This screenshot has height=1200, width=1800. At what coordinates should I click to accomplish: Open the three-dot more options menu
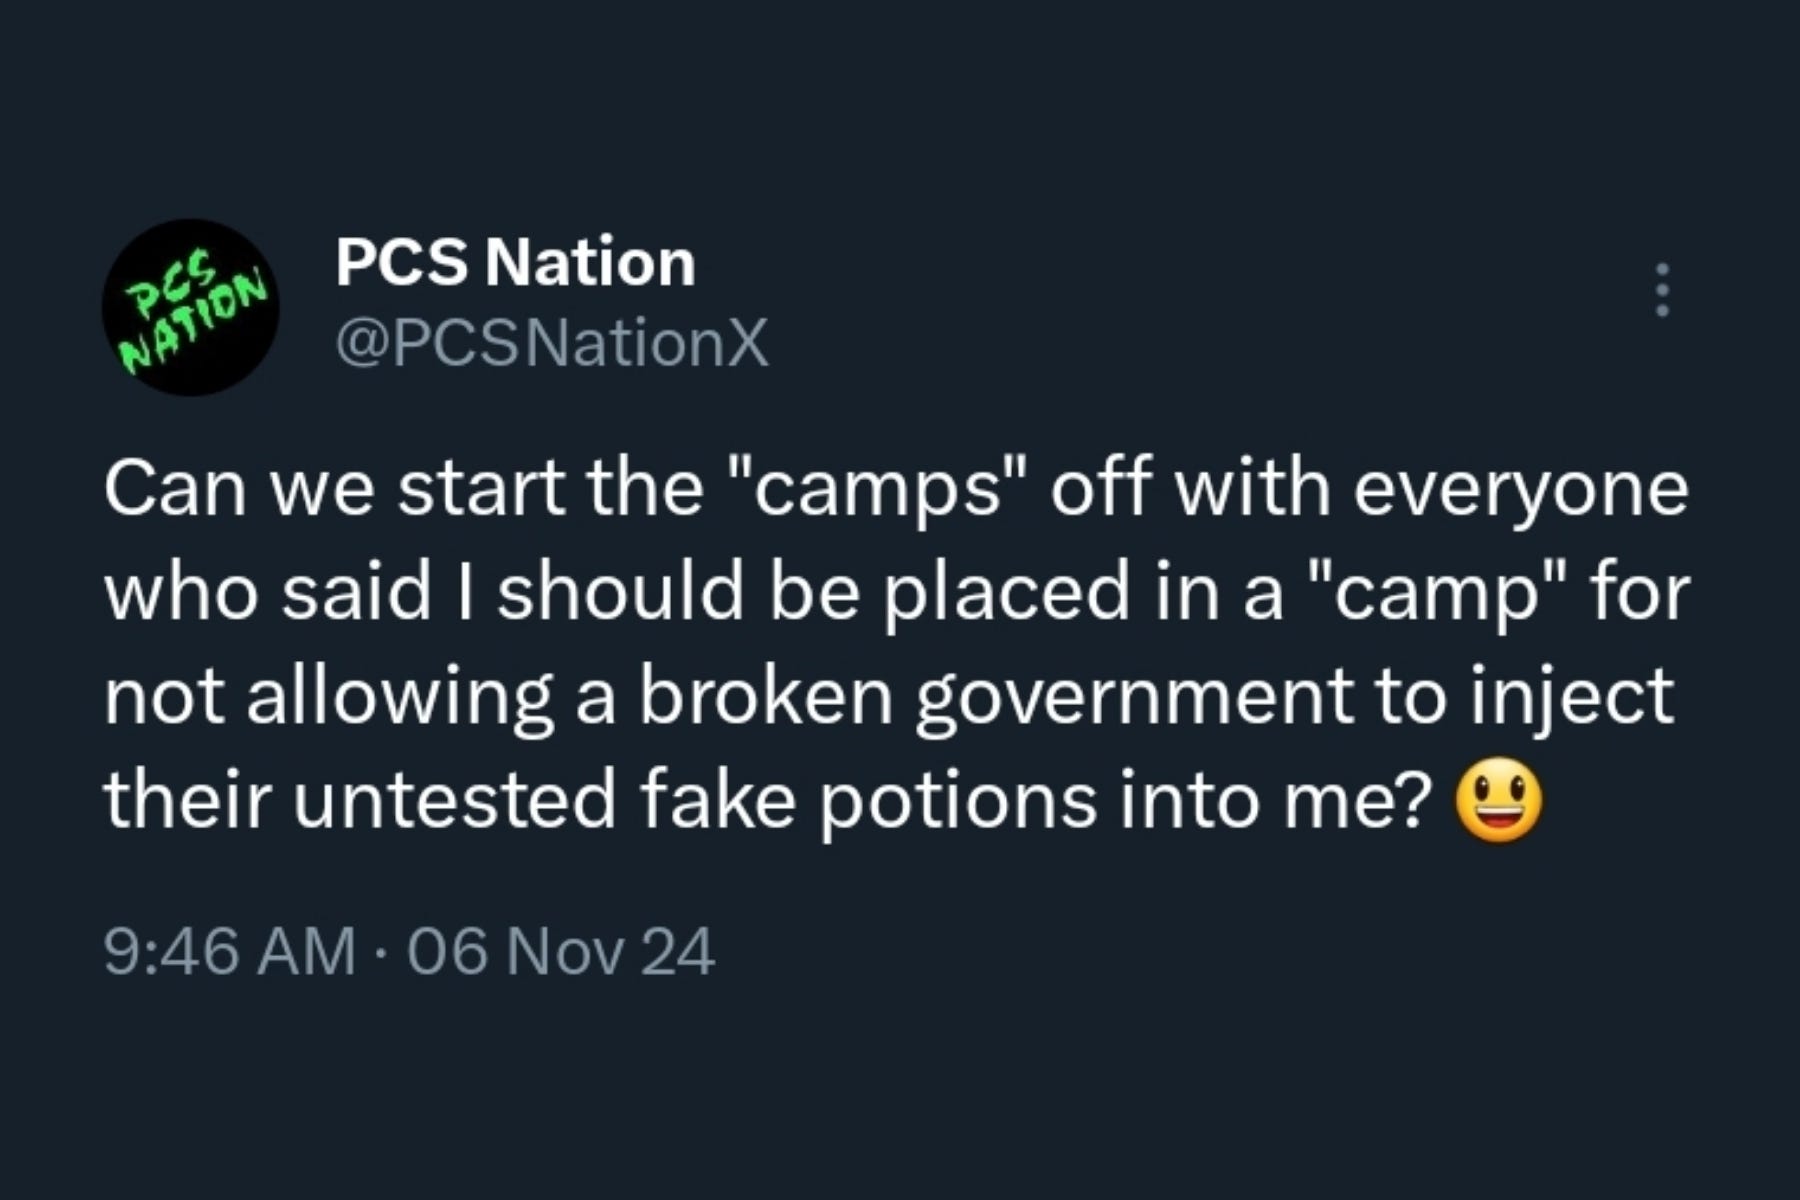1662,290
